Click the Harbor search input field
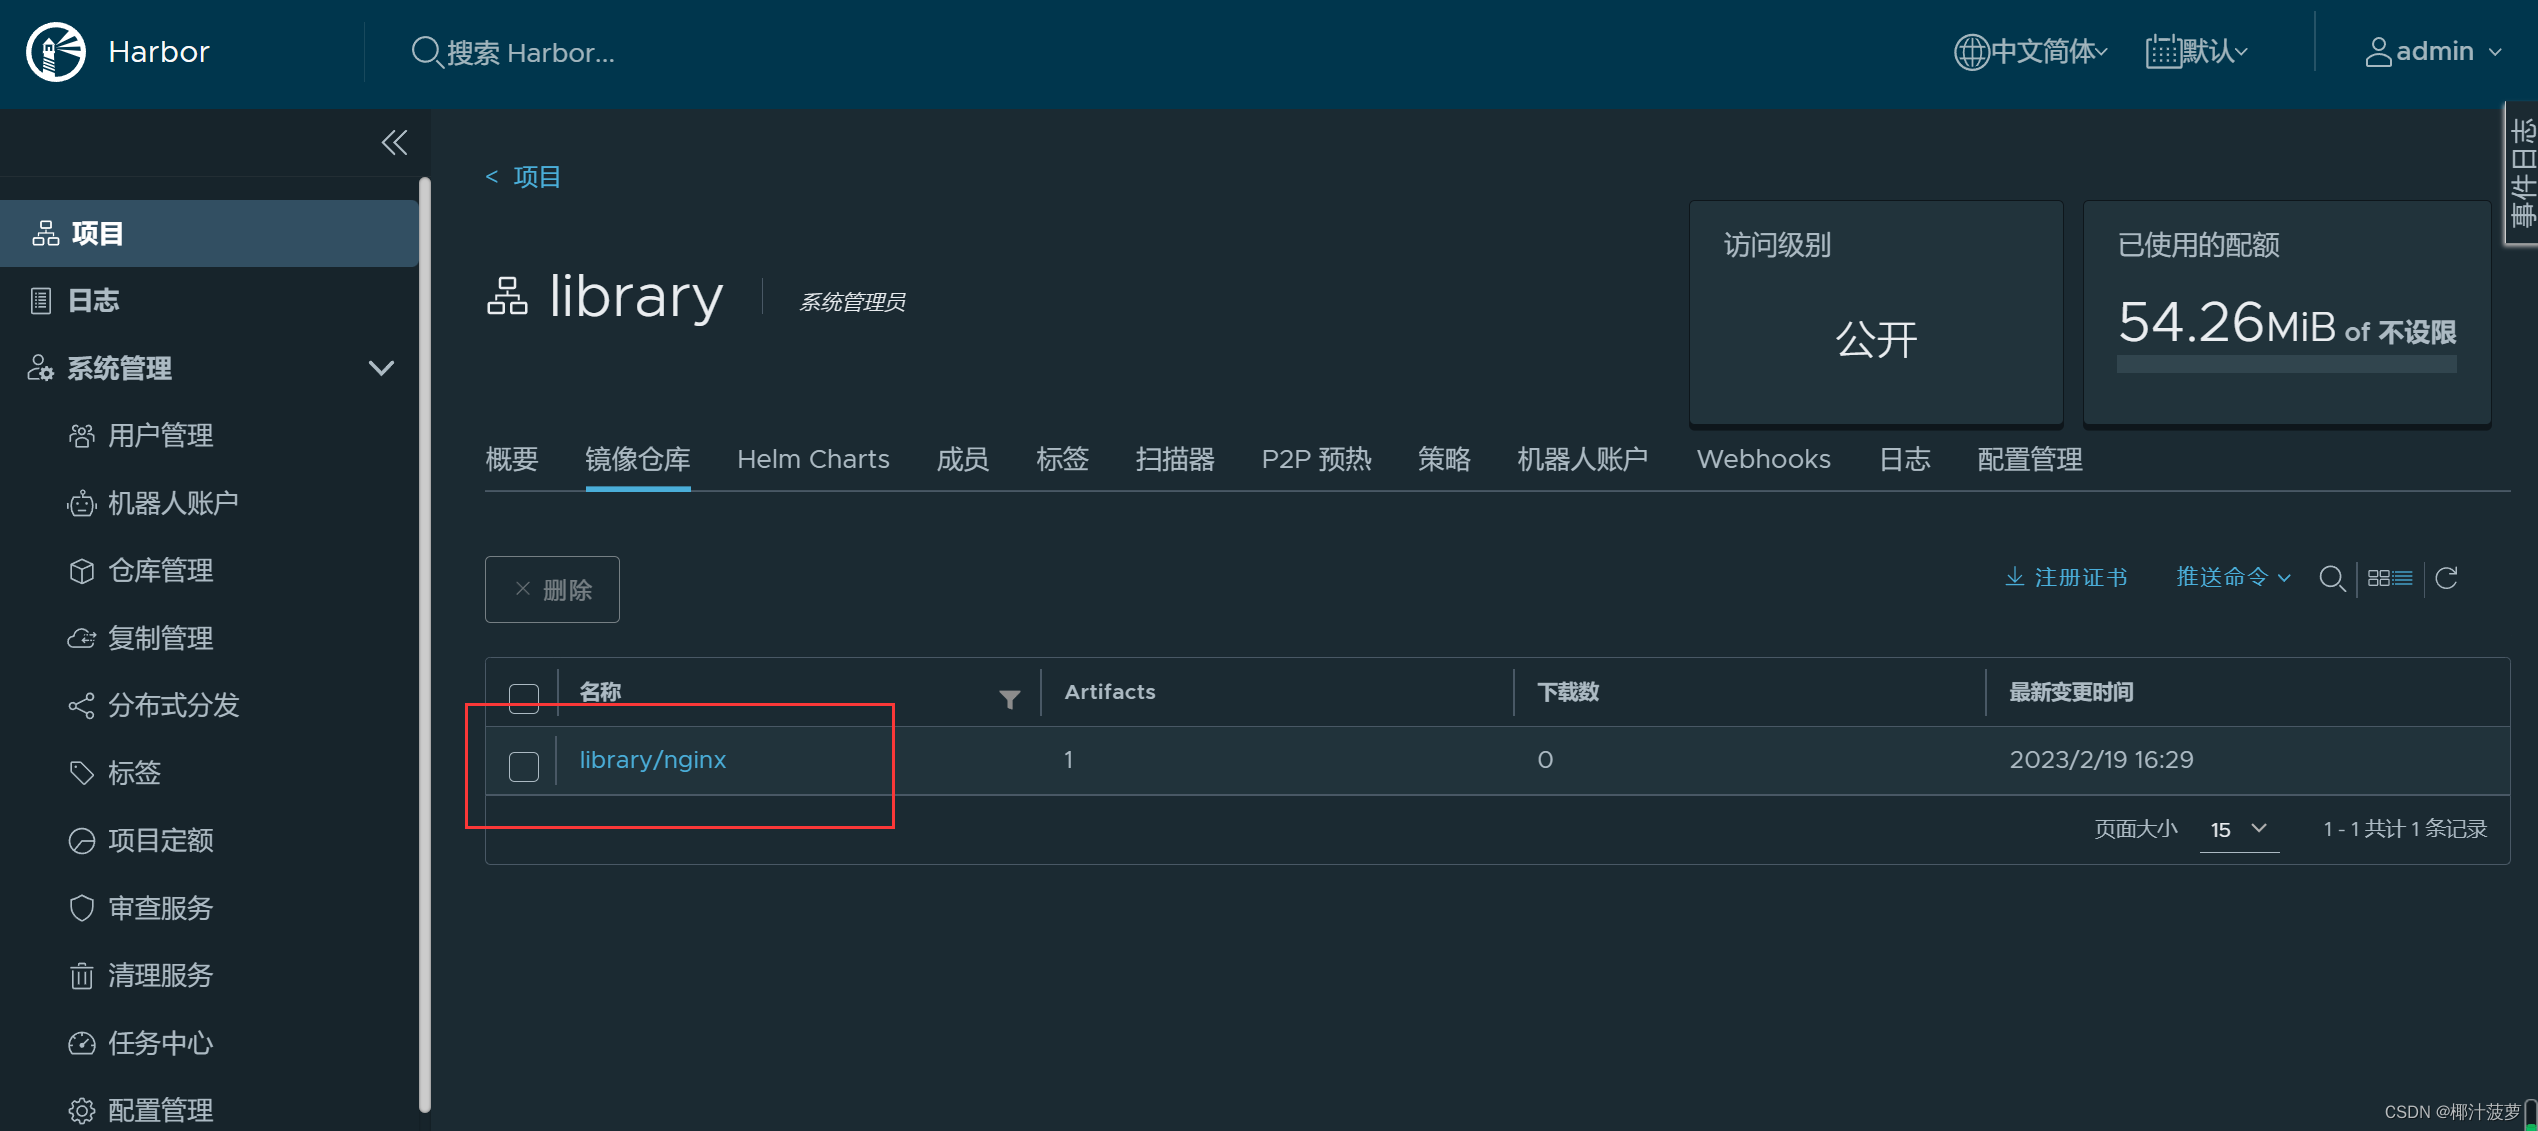2538x1131 pixels. 531,52
